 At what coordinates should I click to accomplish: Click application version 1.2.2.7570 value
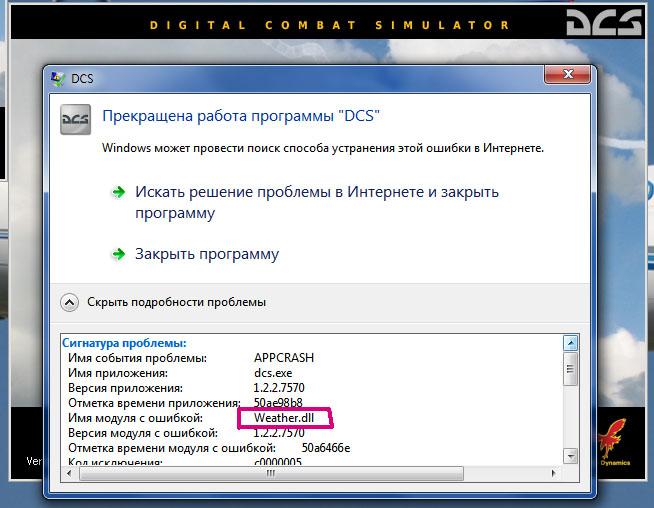coord(279,388)
